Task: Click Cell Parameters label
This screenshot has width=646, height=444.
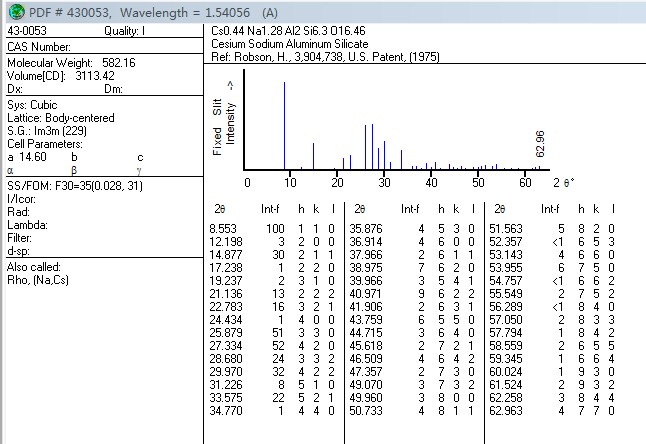Action: point(45,144)
